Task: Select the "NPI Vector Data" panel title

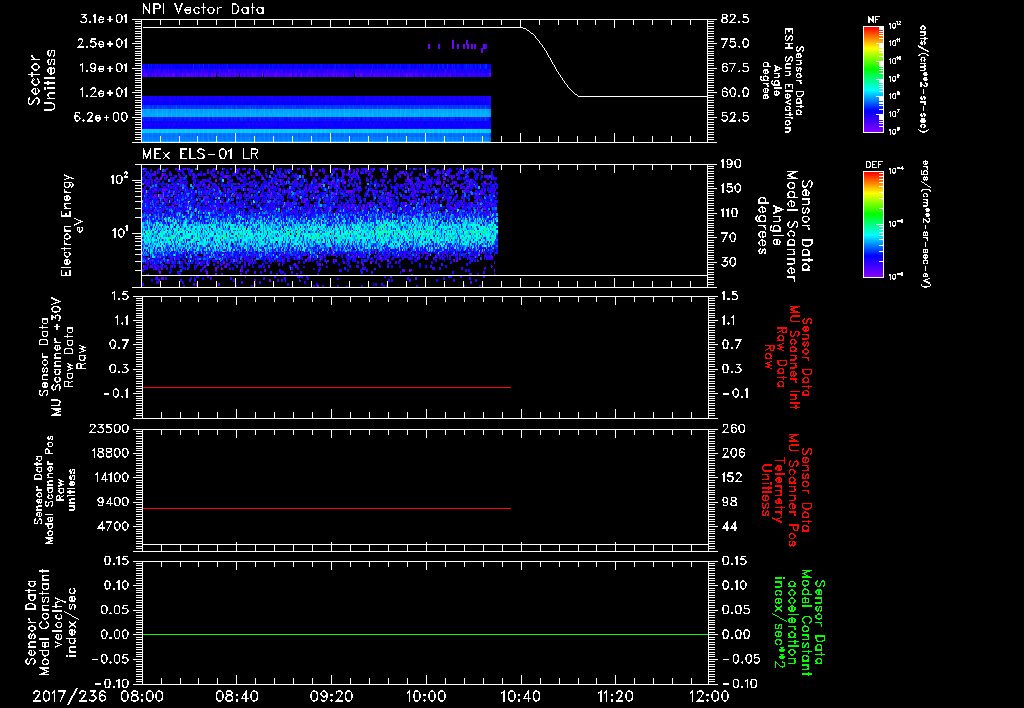Action: point(203,9)
